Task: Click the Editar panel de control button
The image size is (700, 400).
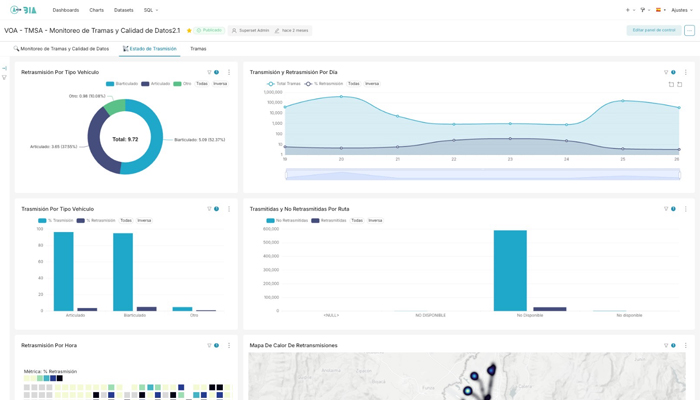Action: click(x=654, y=30)
